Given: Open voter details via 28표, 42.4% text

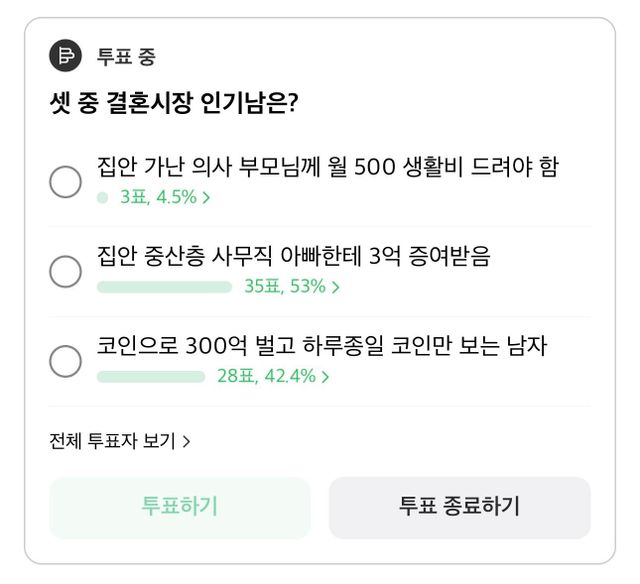Looking at the screenshot, I should pos(266,377).
